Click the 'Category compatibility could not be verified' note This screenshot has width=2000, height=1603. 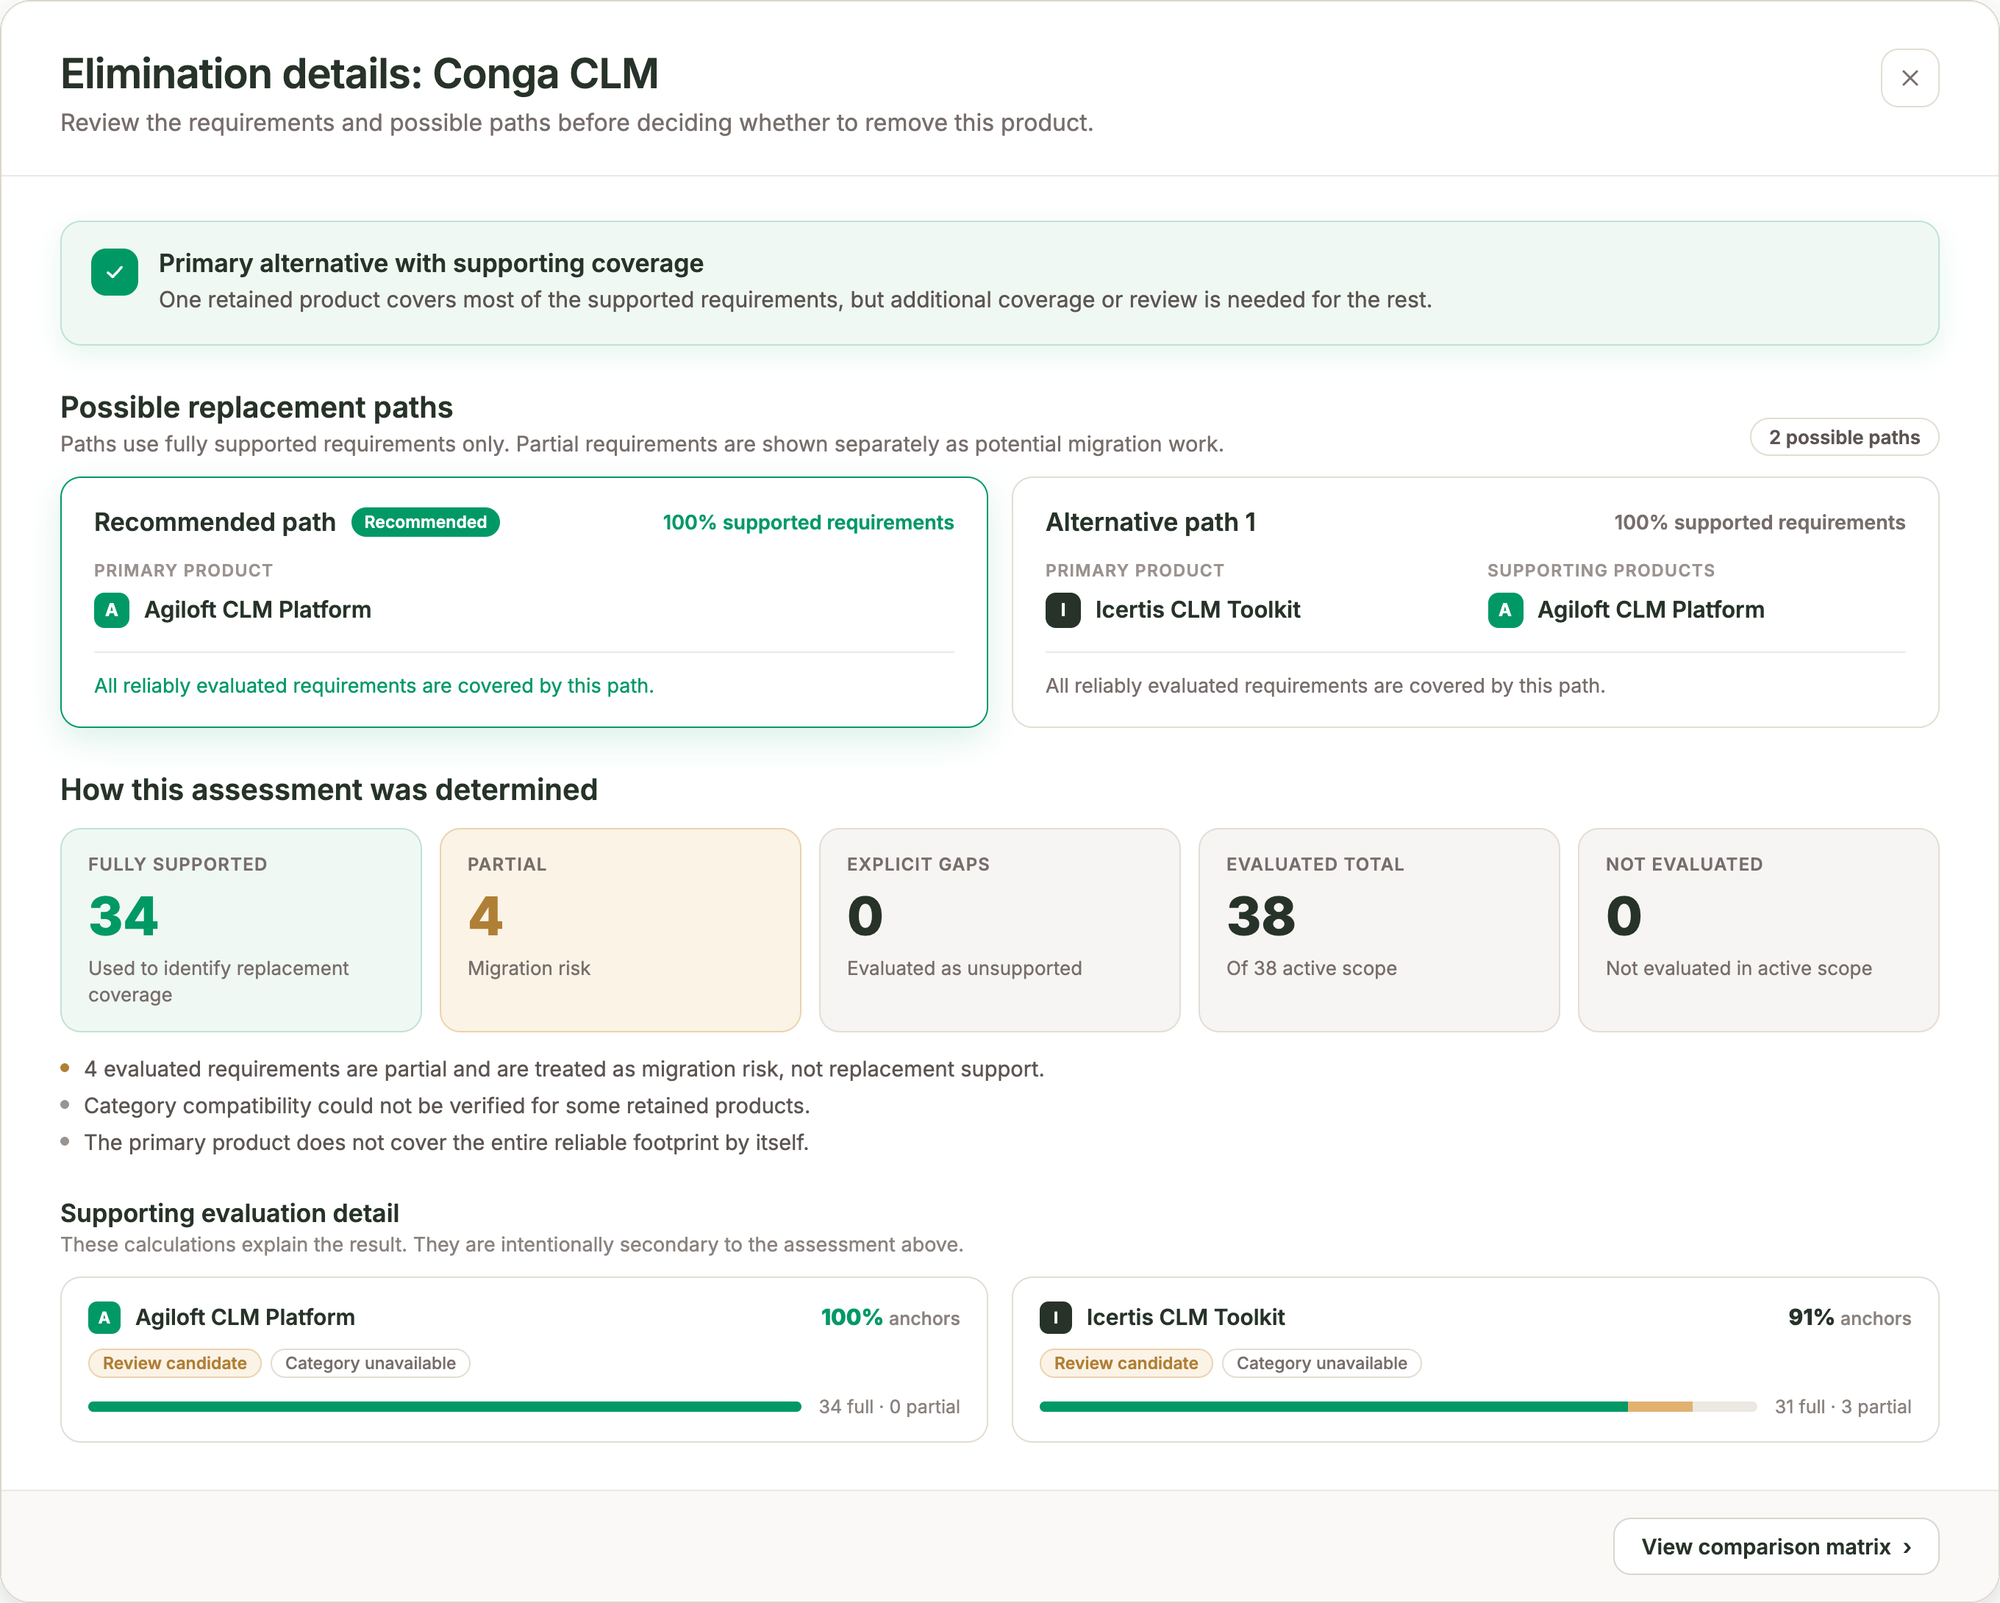(447, 1106)
